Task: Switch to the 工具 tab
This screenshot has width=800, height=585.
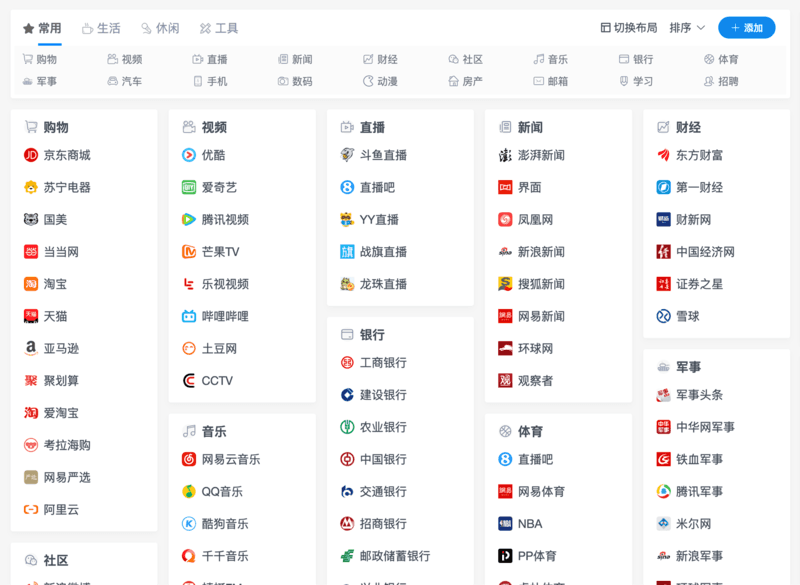Action: tap(219, 28)
